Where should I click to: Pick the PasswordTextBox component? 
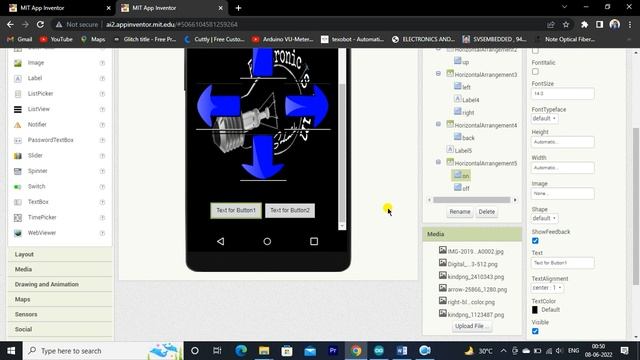(51, 140)
